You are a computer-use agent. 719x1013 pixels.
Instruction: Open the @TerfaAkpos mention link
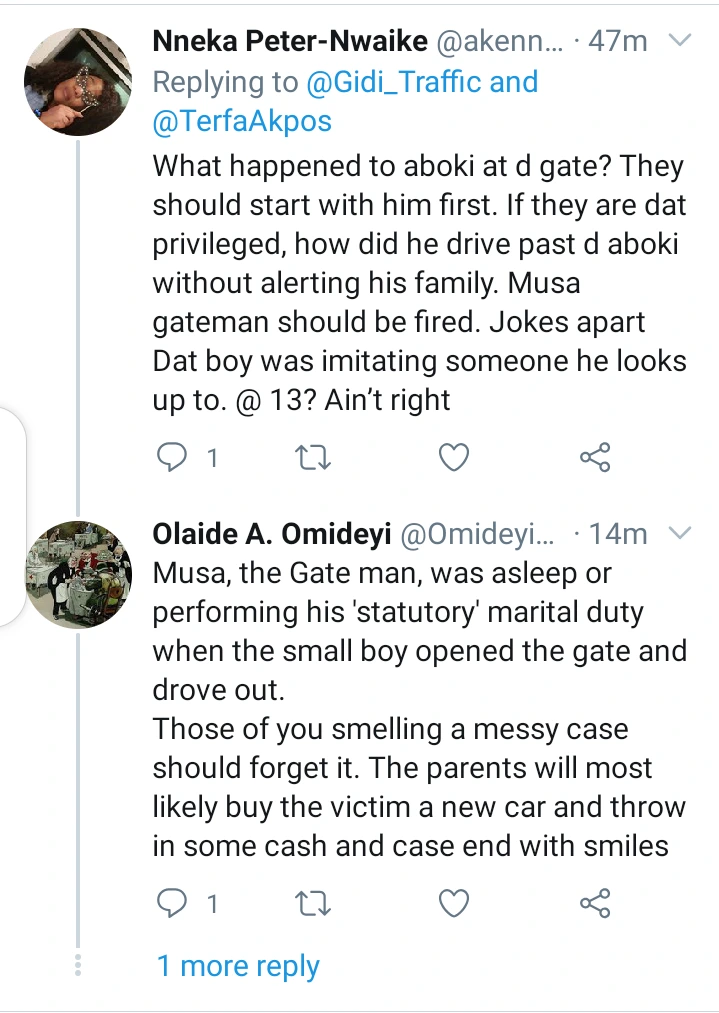[243, 121]
